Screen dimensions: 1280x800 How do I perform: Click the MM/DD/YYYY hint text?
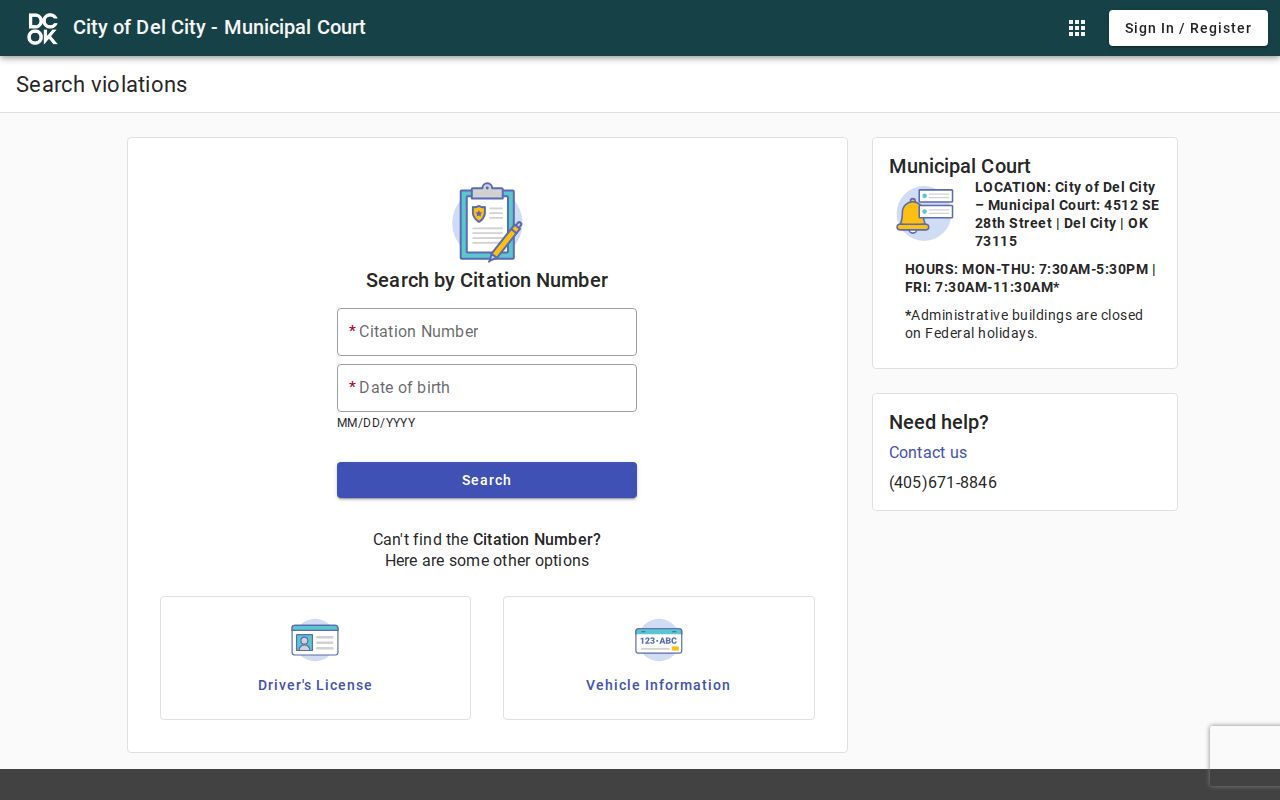[376, 423]
